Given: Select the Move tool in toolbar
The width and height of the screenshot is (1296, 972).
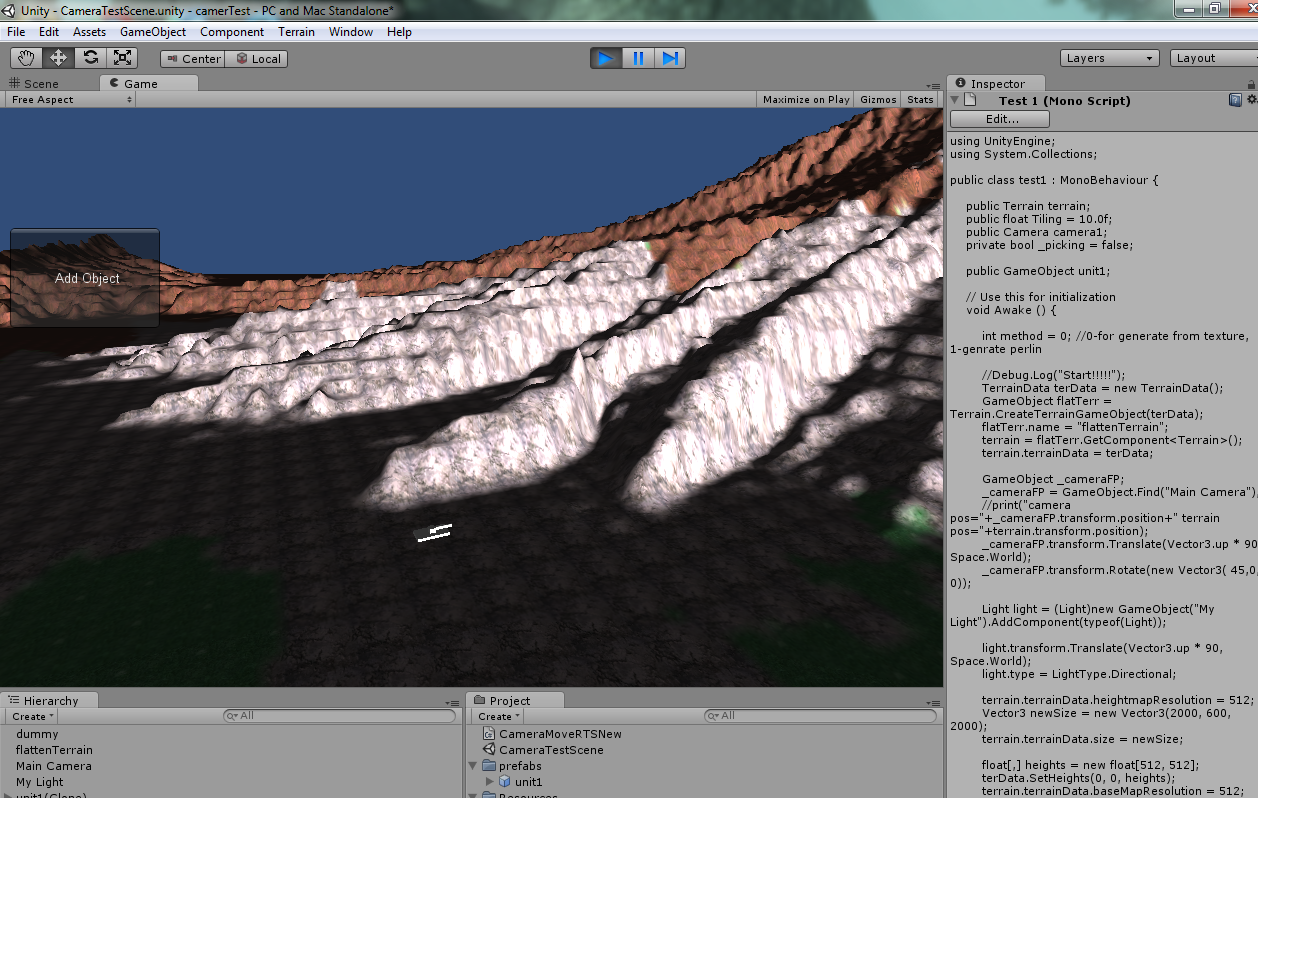Looking at the screenshot, I should click(58, 58).
